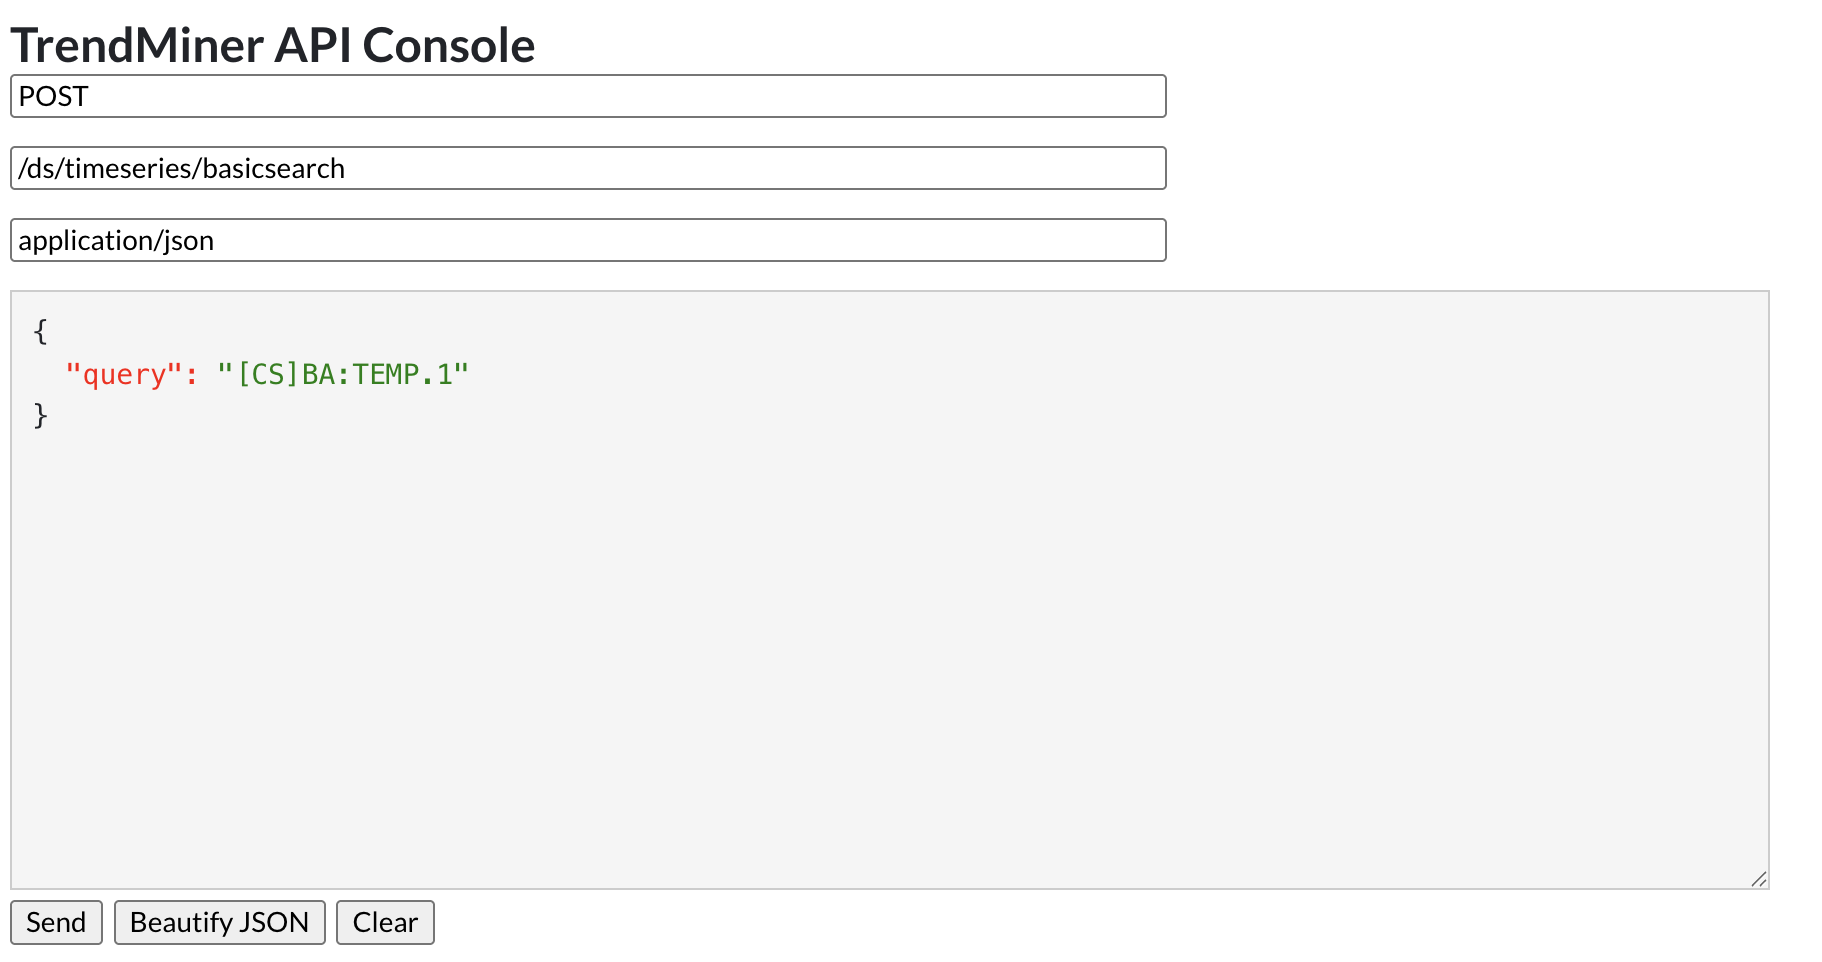
Task: Click the green "[CS]BA:TEMP.1" value string
Action: pyautogui.click(x=343, y=374)
